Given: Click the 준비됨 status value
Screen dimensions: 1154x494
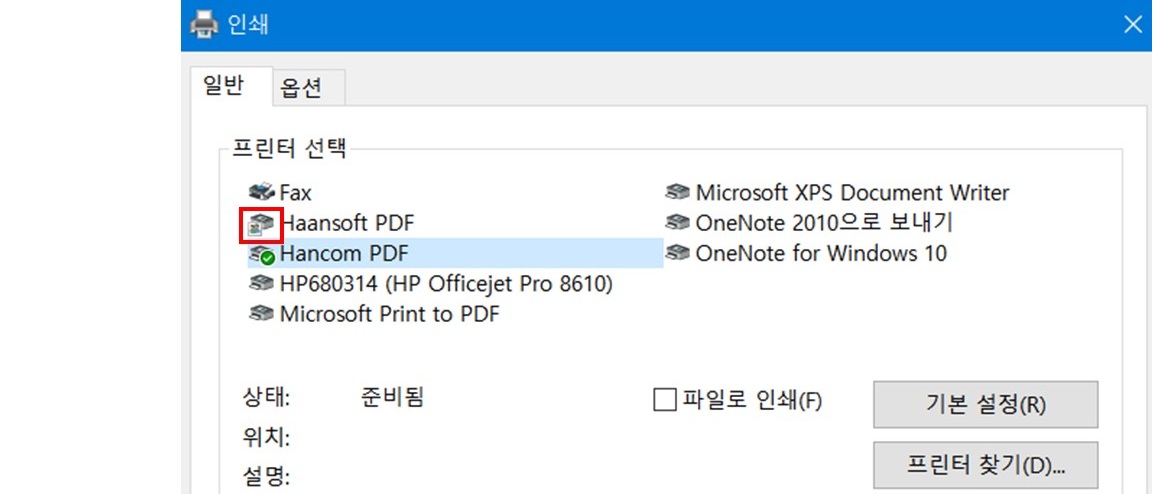Looking at the screenshot, I should point(392,398).
